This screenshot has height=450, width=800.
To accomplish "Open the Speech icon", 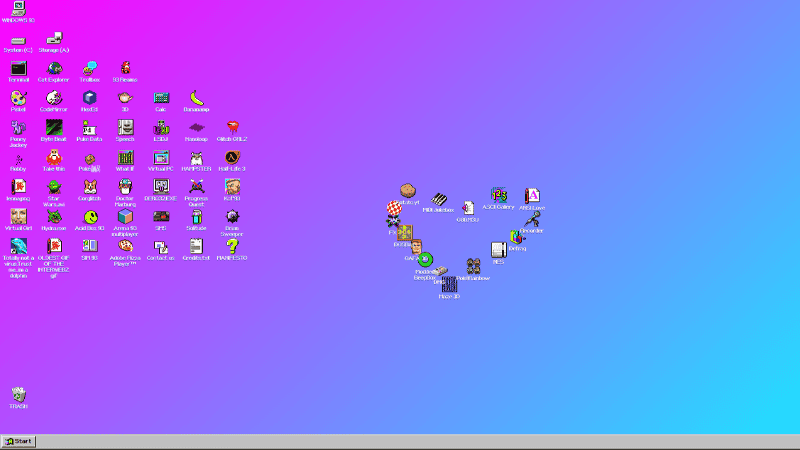I will point(125,128).
